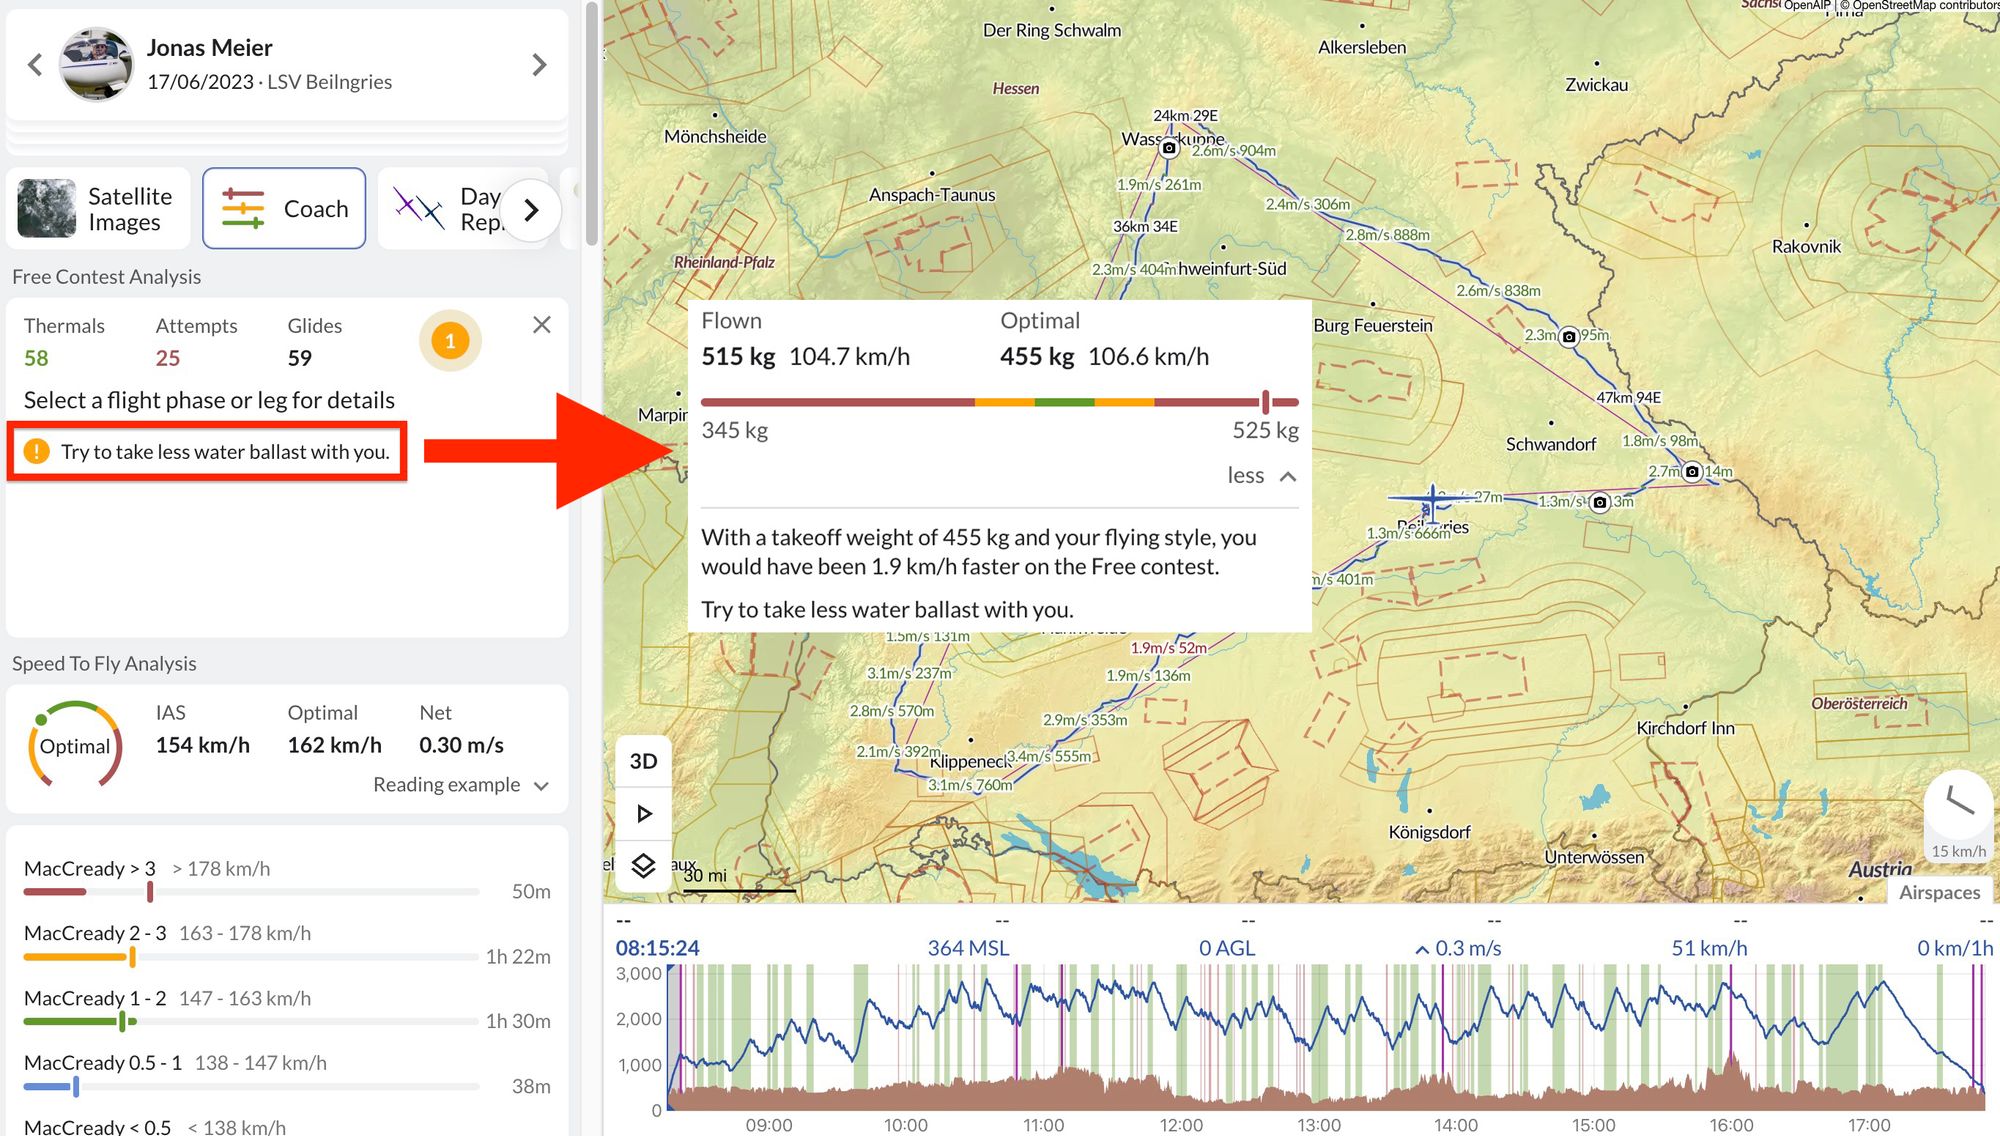Adjust the takeoff weight slider handle
This screenshot has height=1136, width=2000.
1266,402
